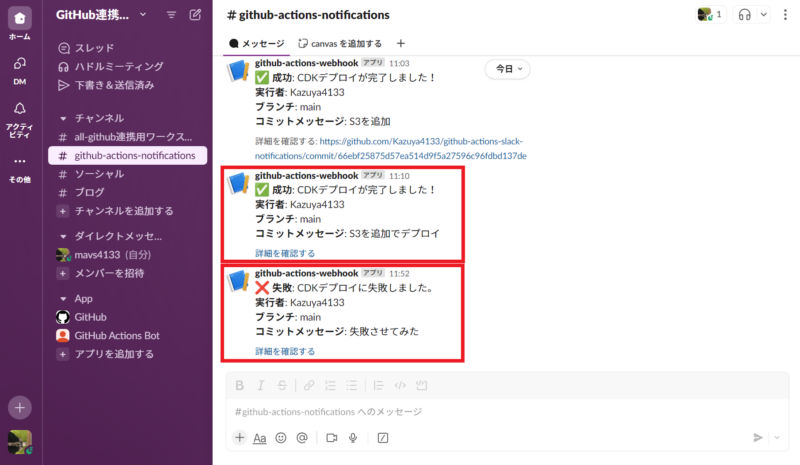Open slash command shortcuts

point(383,438)
